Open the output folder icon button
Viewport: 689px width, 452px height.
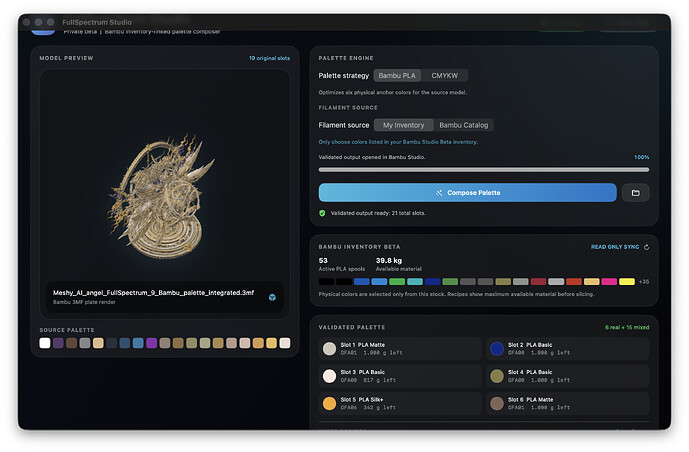pyautogui.click(x=635, y=193)
